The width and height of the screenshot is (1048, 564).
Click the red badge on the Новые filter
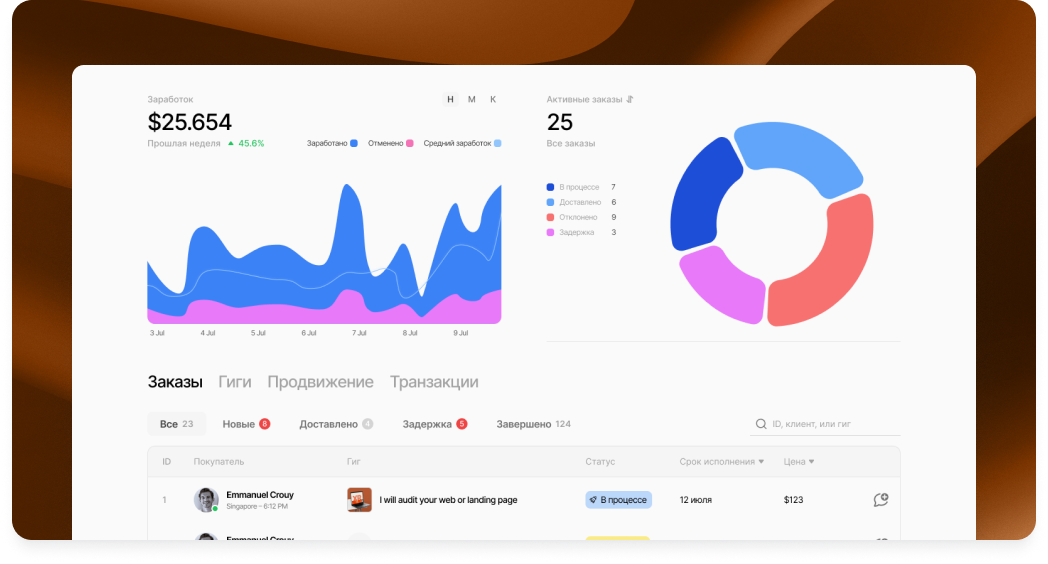(265, 424)
